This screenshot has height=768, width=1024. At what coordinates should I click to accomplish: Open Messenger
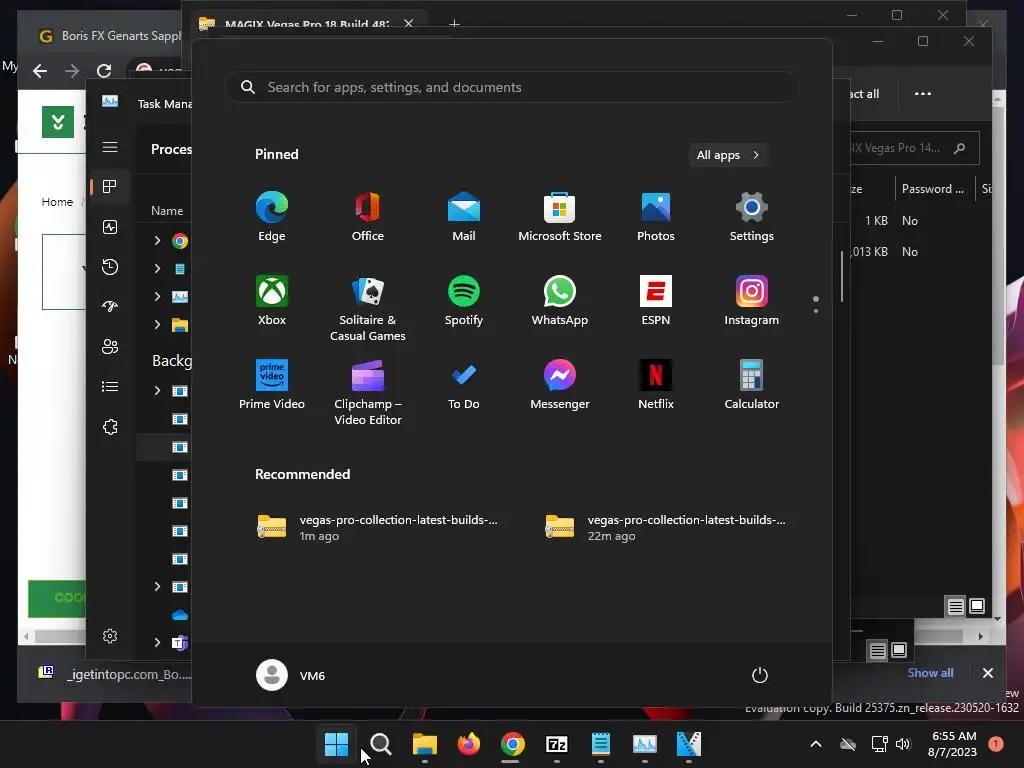(560, 385)
